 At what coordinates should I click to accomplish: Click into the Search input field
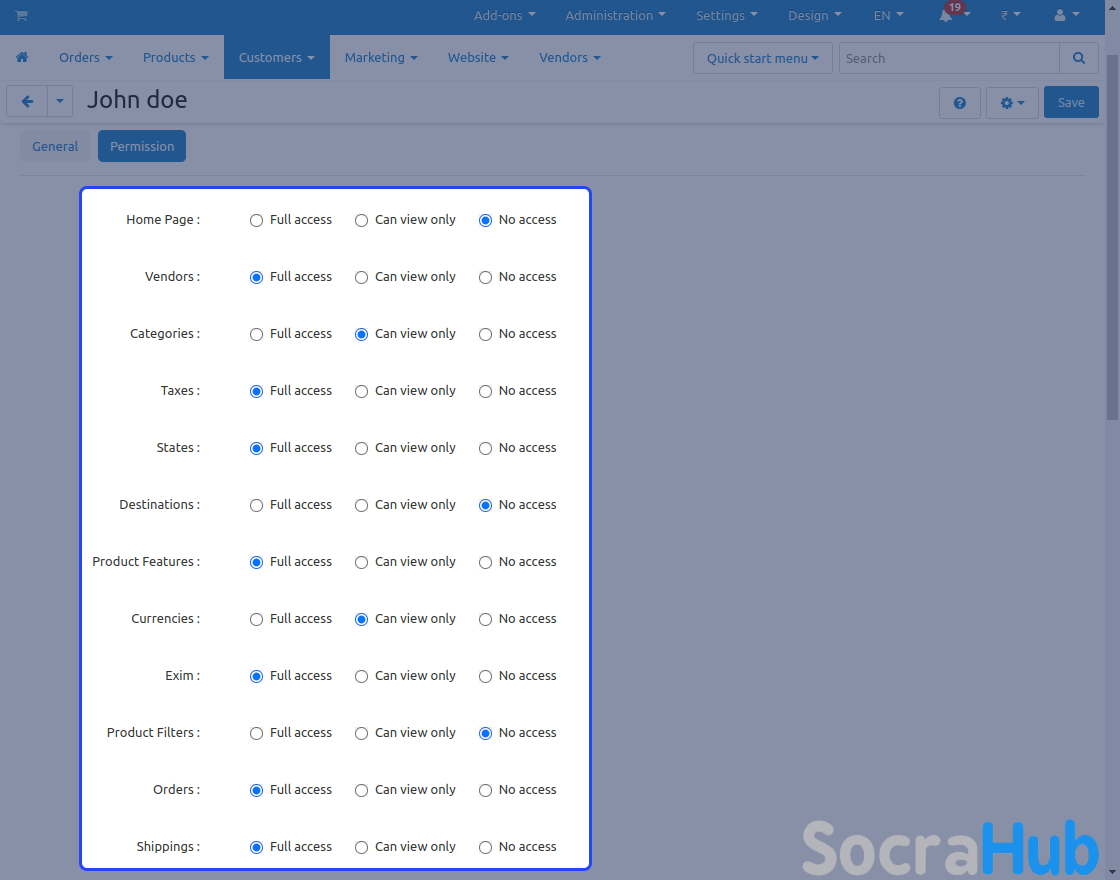click(x=948, y=58)
